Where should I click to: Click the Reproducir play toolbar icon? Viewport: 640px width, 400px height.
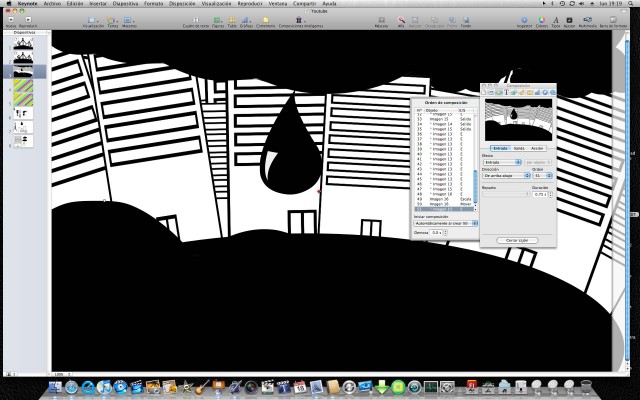tap(28, 20)
